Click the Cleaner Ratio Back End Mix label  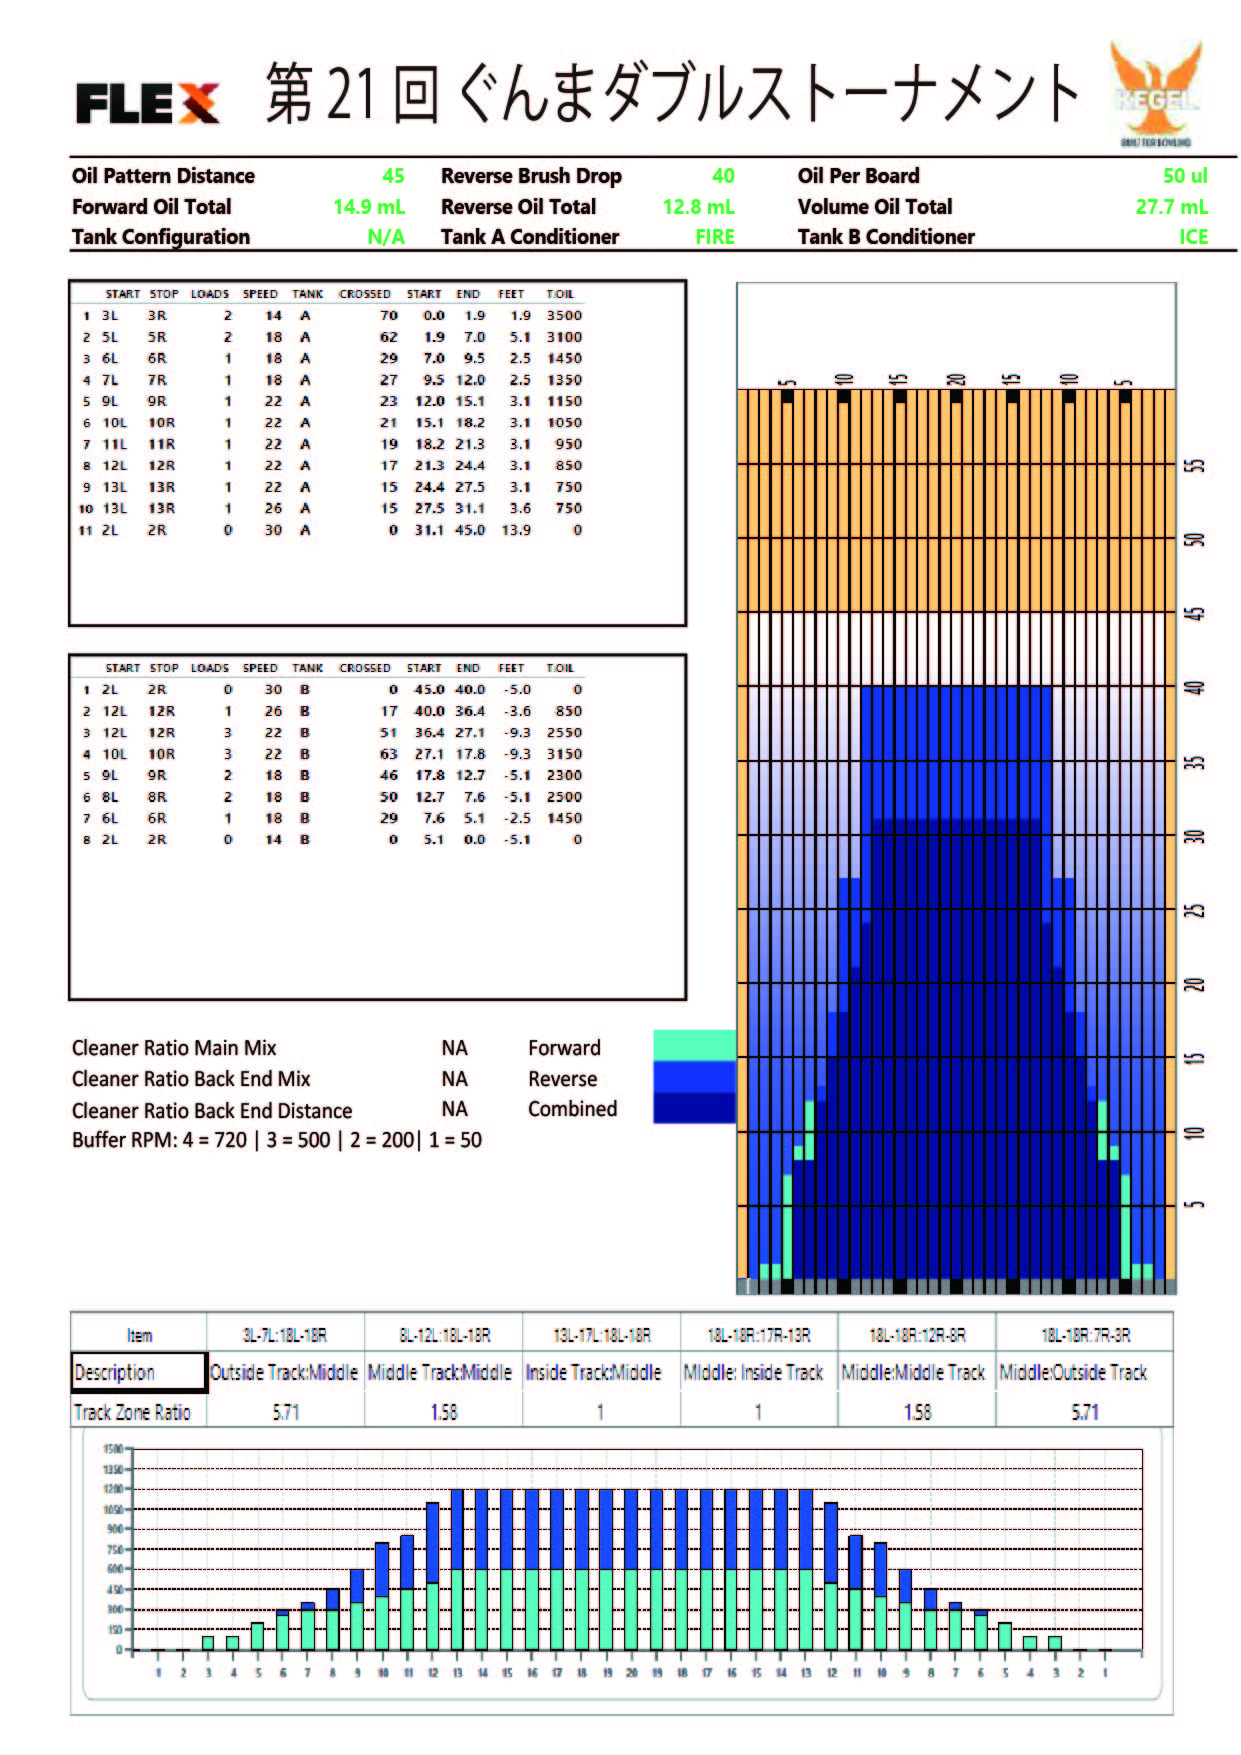pyautogui.click(x=191, y=1079)
